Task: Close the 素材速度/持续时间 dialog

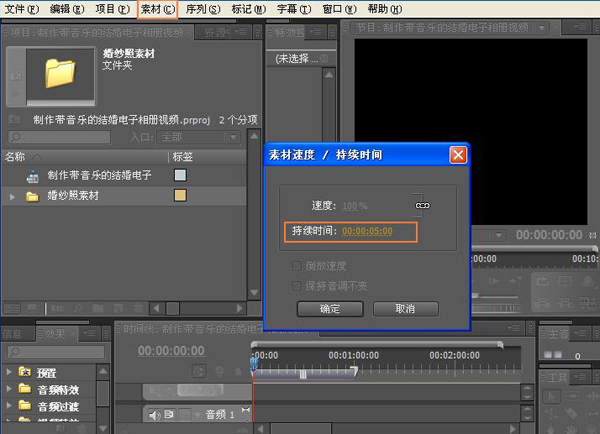Action: click(458, 155)
